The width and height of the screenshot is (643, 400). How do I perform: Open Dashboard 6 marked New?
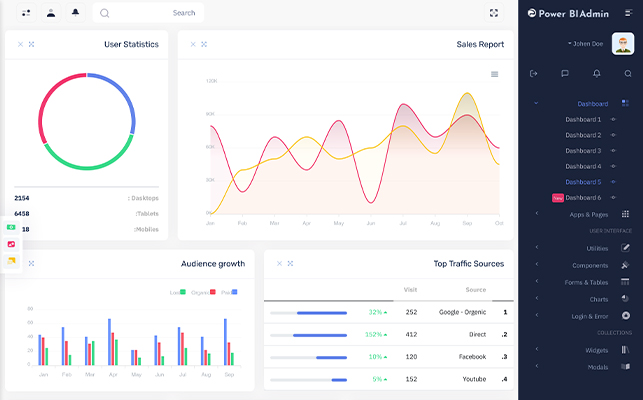[583, 198]
